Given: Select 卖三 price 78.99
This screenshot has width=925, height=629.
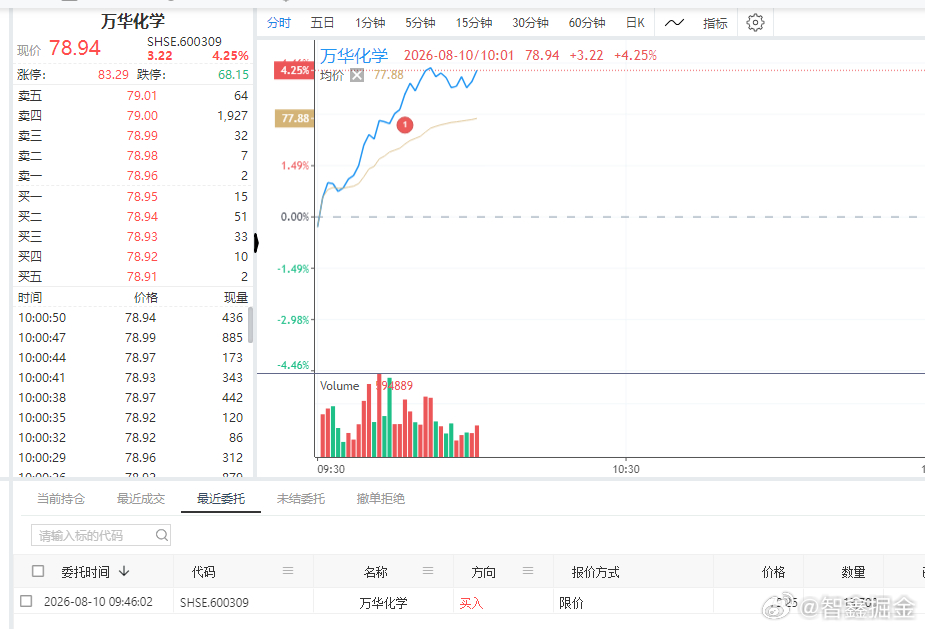Looking at the screenshot, I should pos(142,136).
